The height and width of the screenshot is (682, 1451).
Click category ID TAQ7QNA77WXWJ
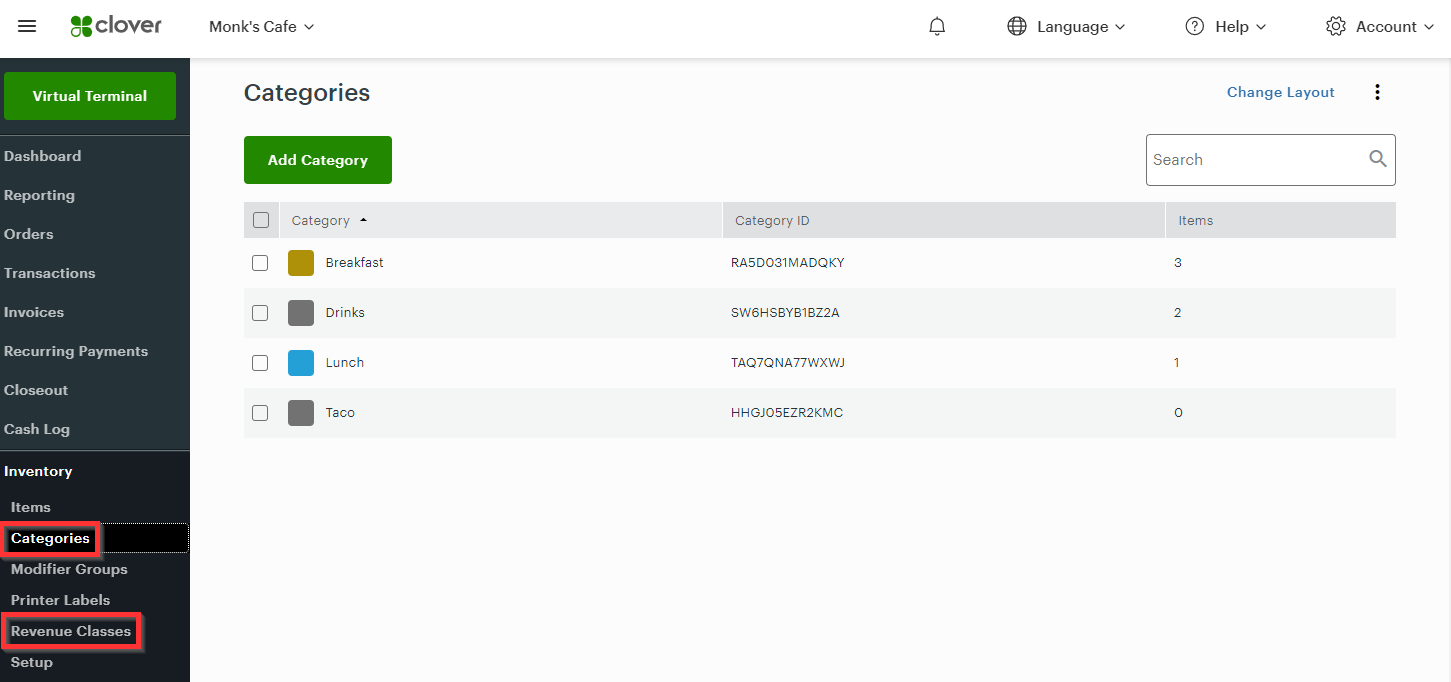(x=788, y=363)
